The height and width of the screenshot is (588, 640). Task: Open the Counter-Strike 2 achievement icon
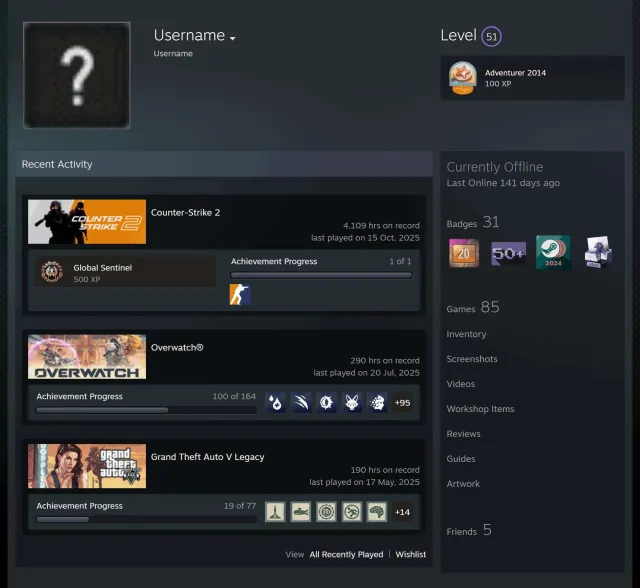(x=240, y=295)
